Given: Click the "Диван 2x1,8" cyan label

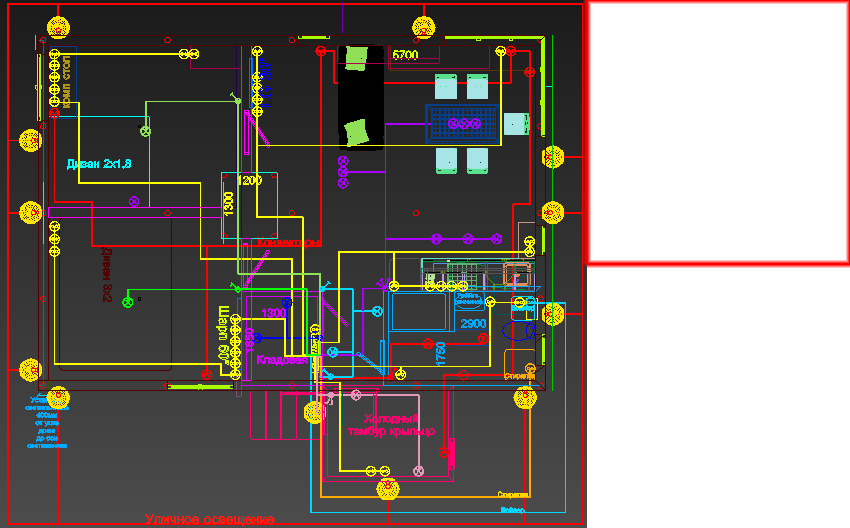Looking at the screenshot, I should (99, 164).
